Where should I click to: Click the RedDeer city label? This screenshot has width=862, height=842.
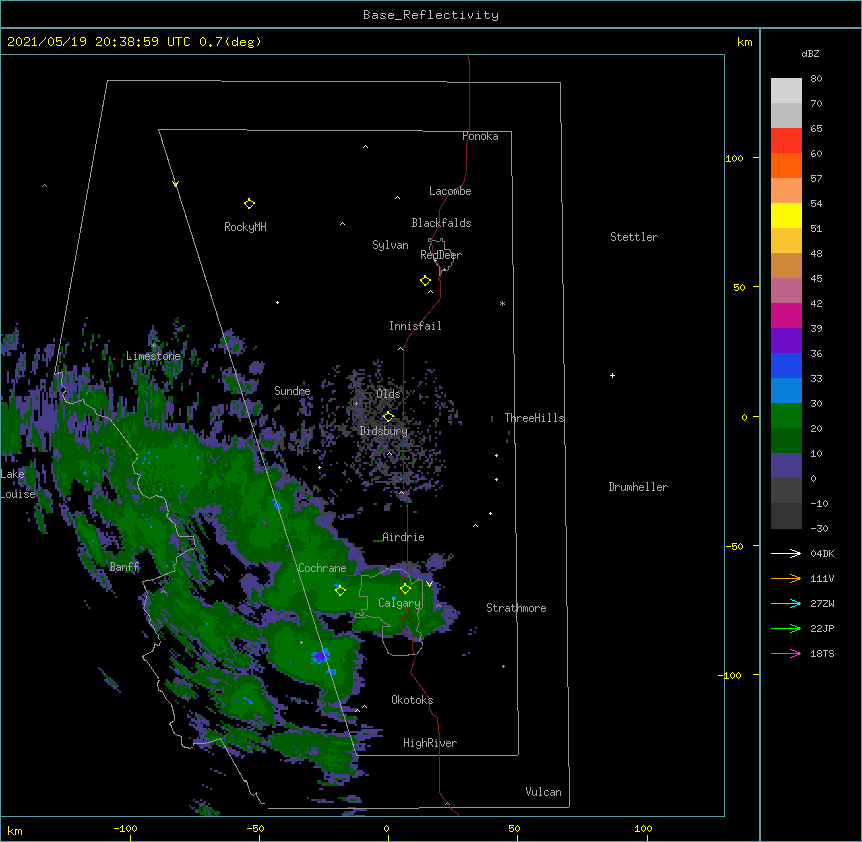441,255
